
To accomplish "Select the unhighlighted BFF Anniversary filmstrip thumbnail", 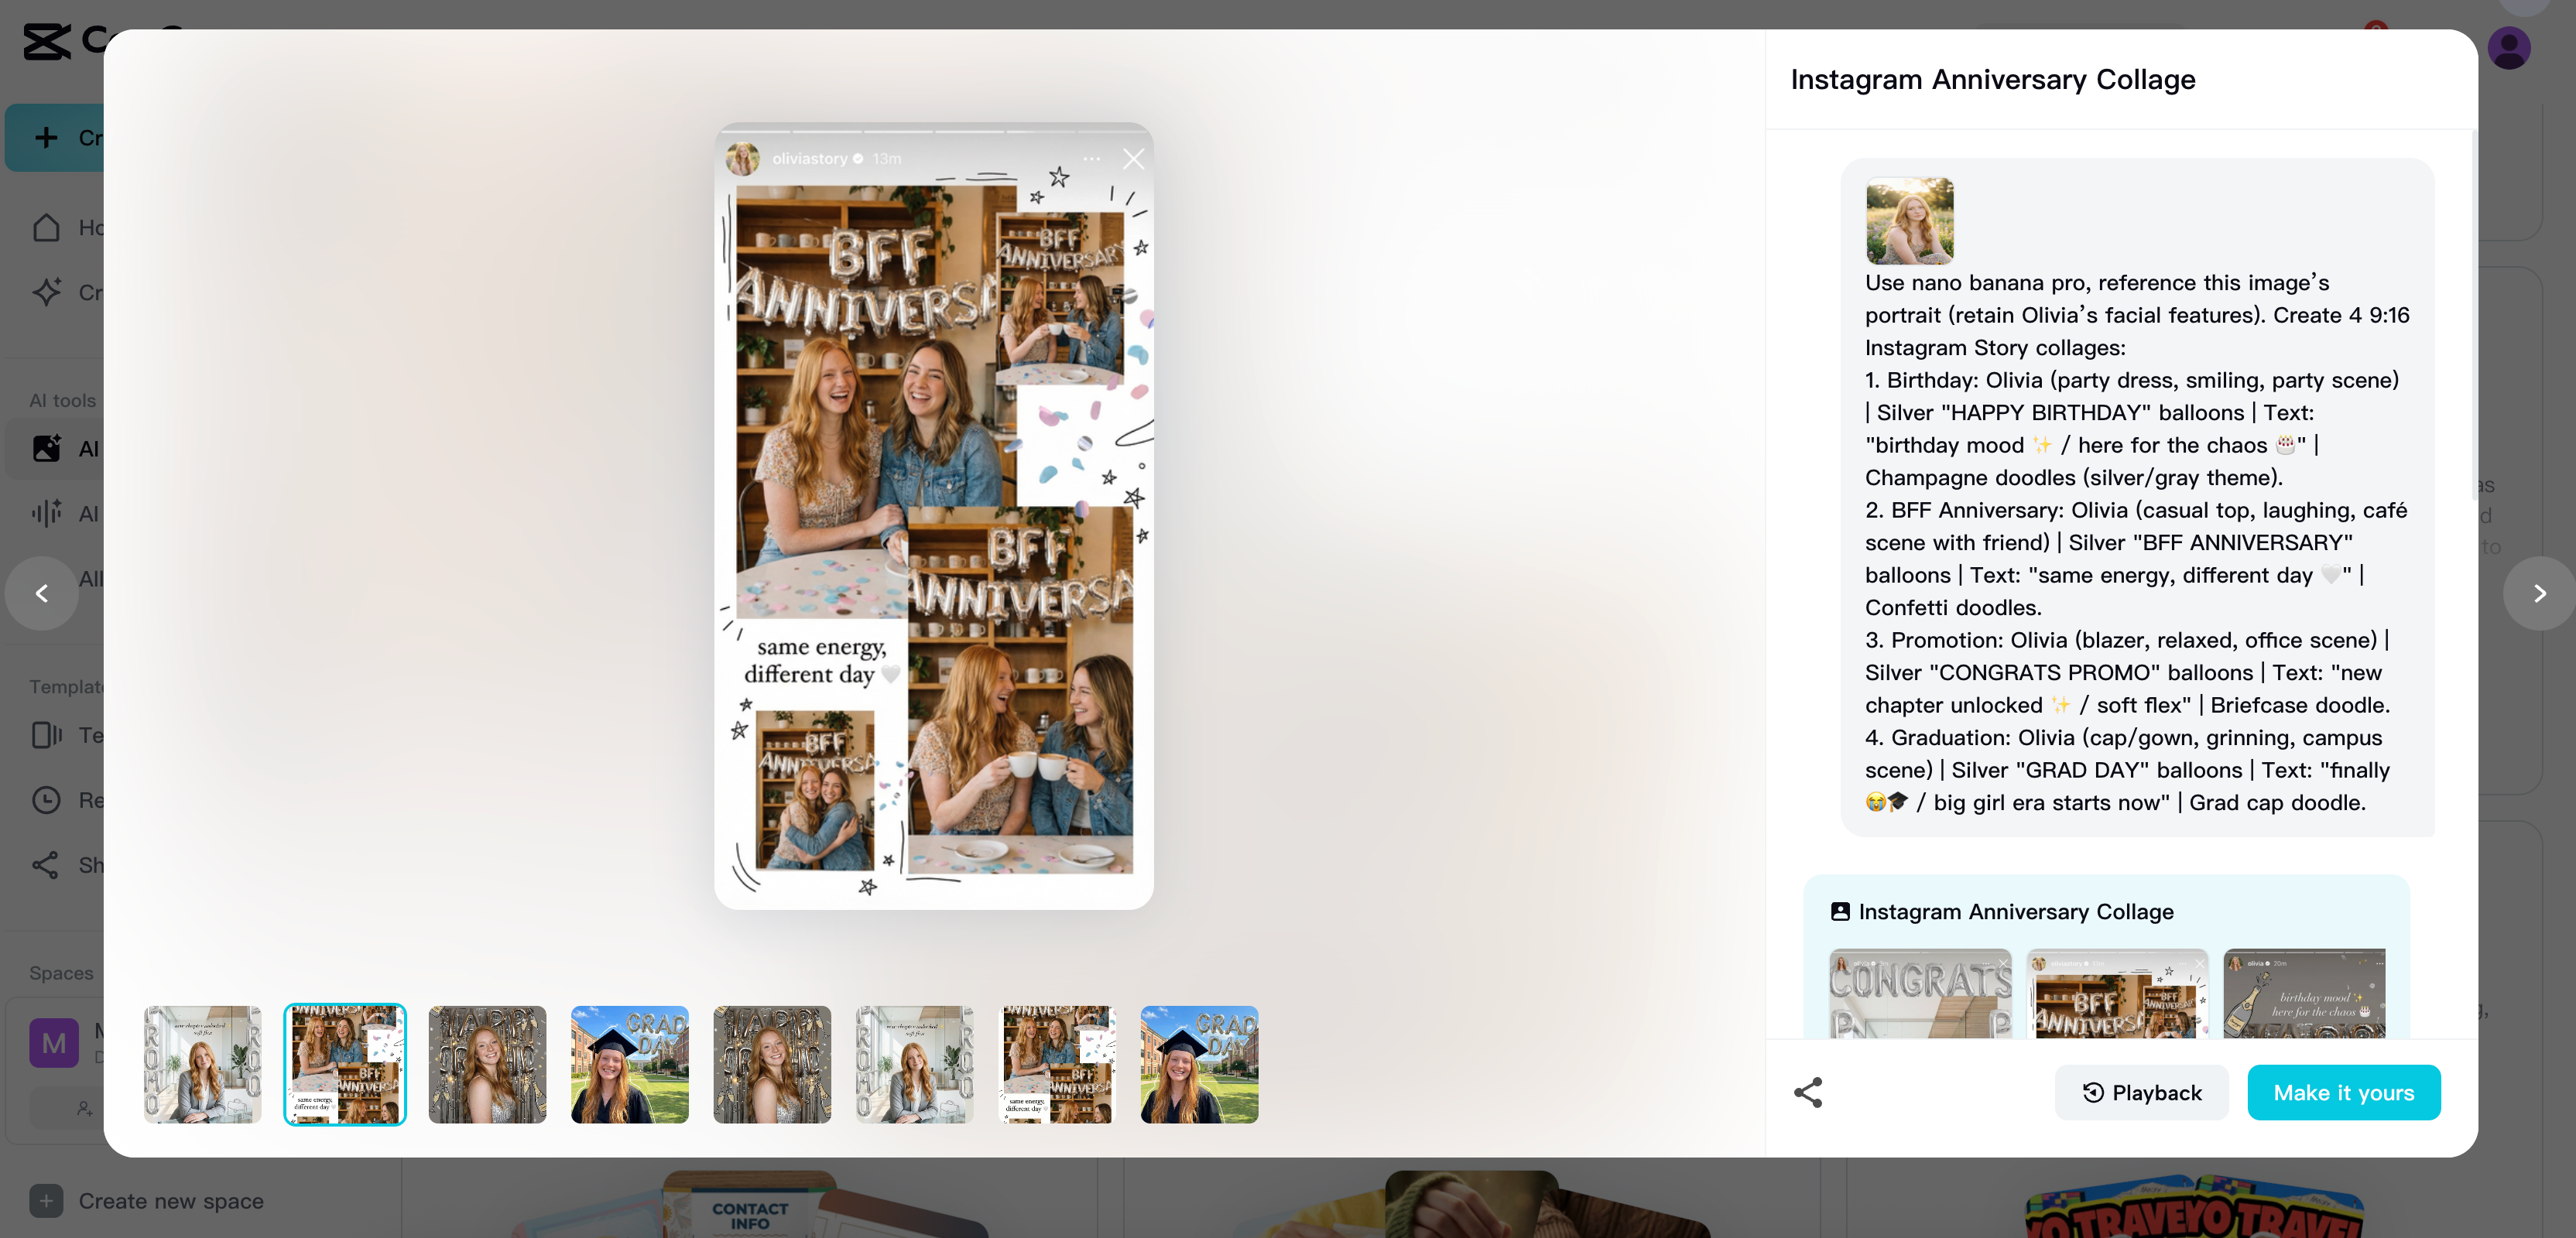I will [1057, 1064].
